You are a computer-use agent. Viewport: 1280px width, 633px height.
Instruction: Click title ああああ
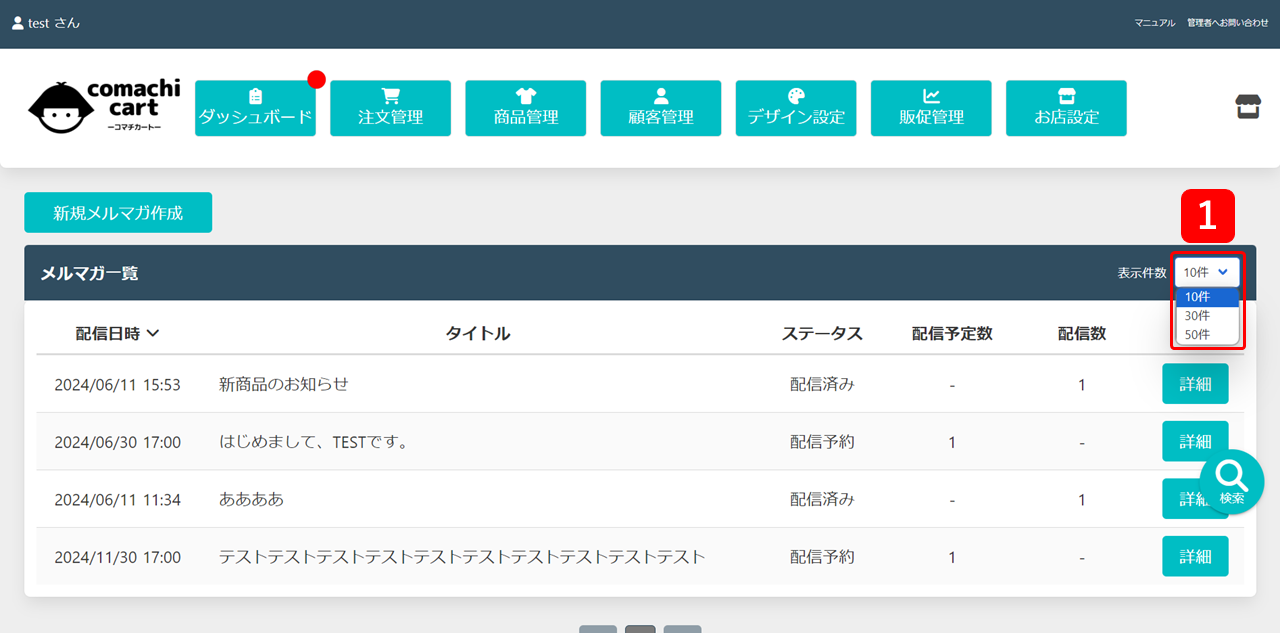[x=251, y=499]
